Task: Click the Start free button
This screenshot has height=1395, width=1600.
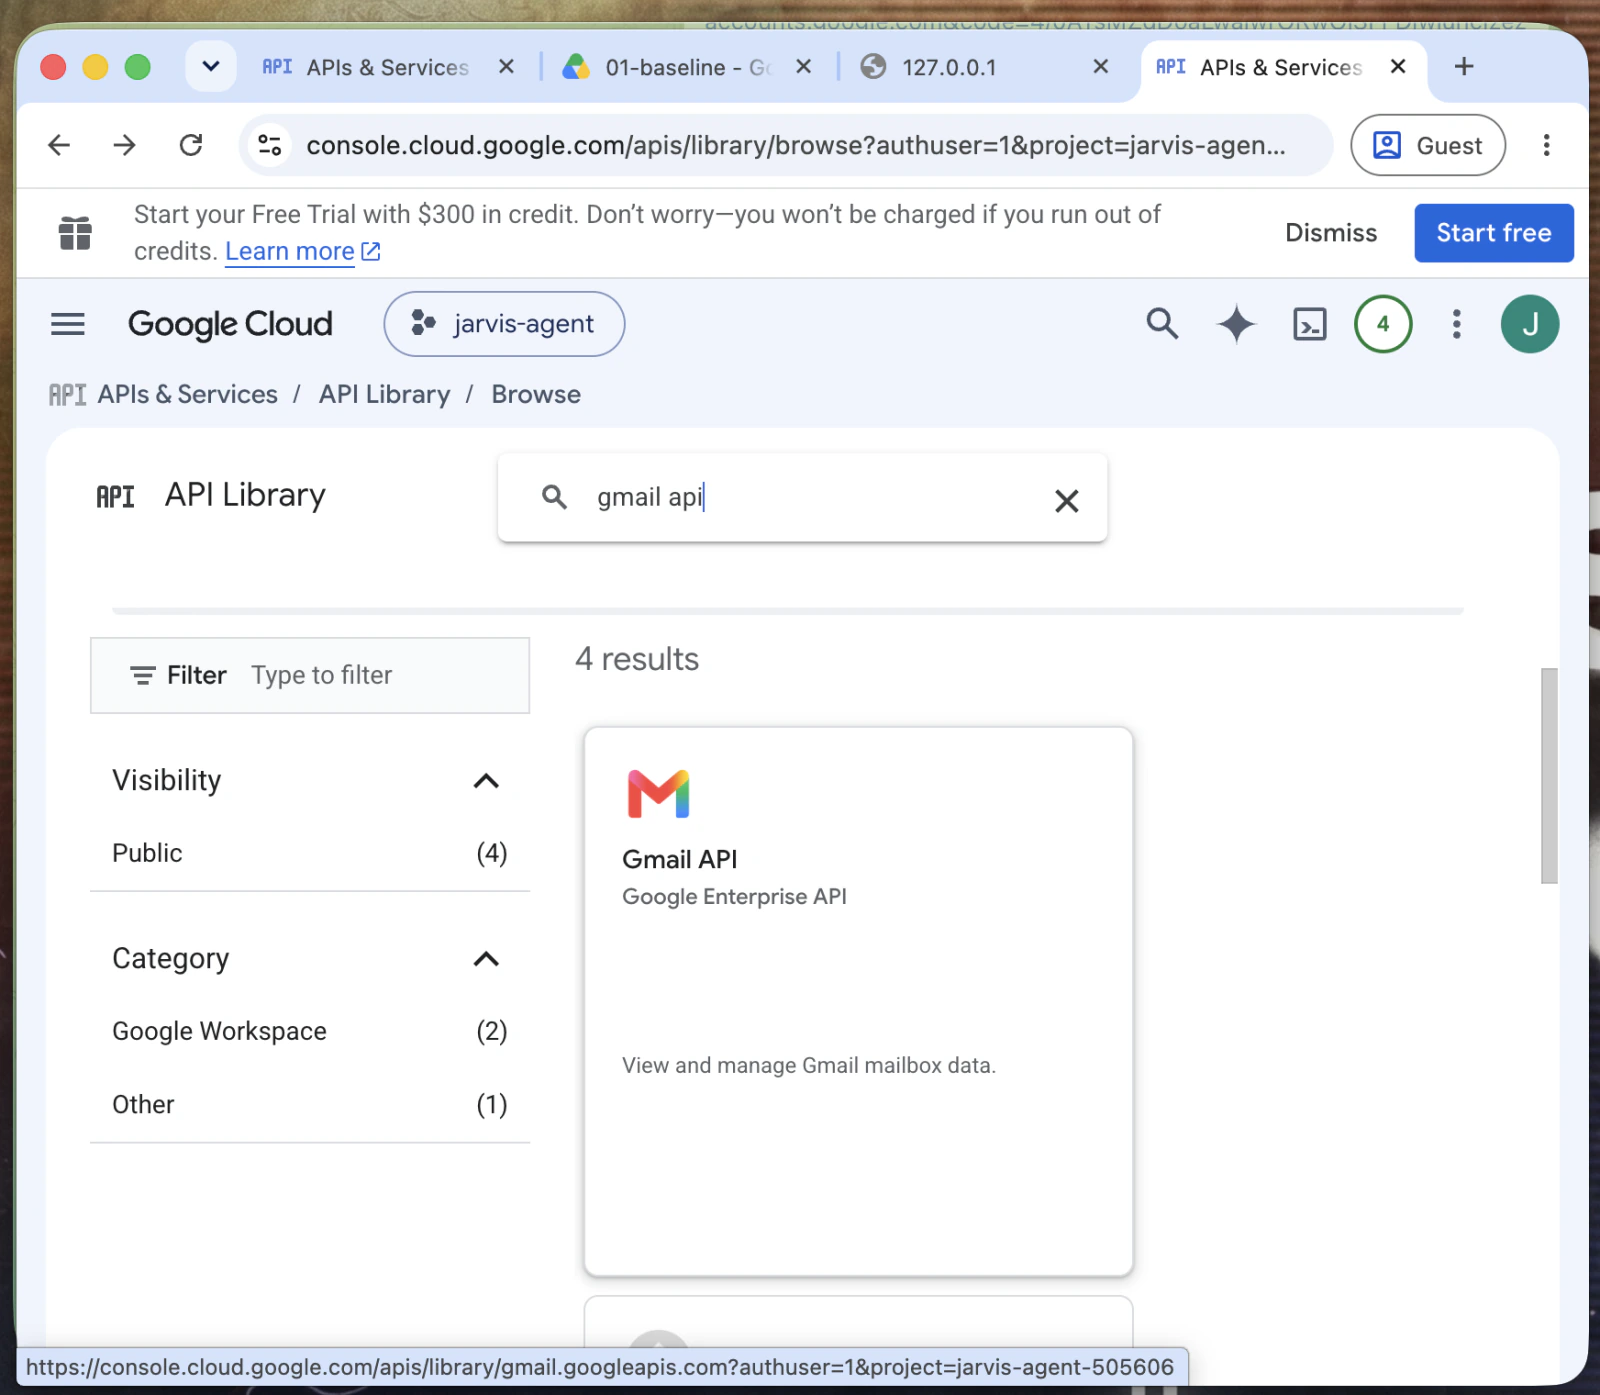Action: 1494,233
